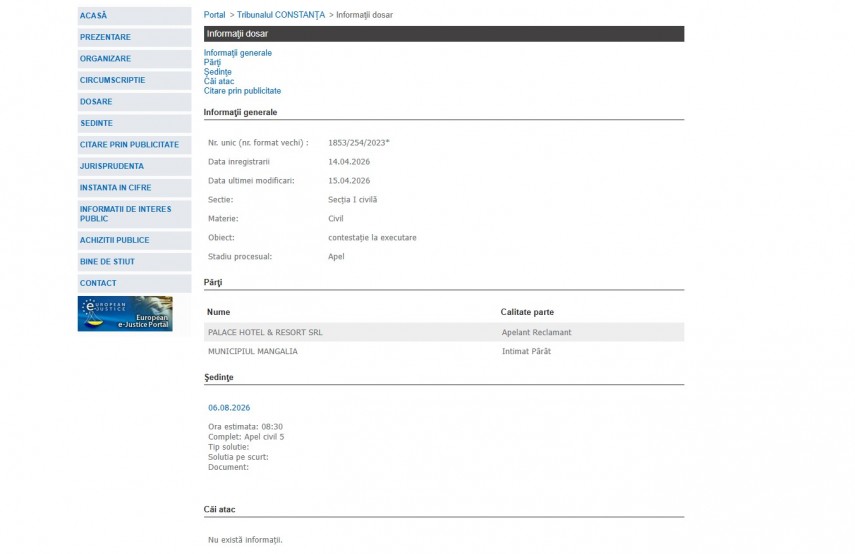
Task: Open the 06.08.2026 hearing date link
Action: coord(229,408)
